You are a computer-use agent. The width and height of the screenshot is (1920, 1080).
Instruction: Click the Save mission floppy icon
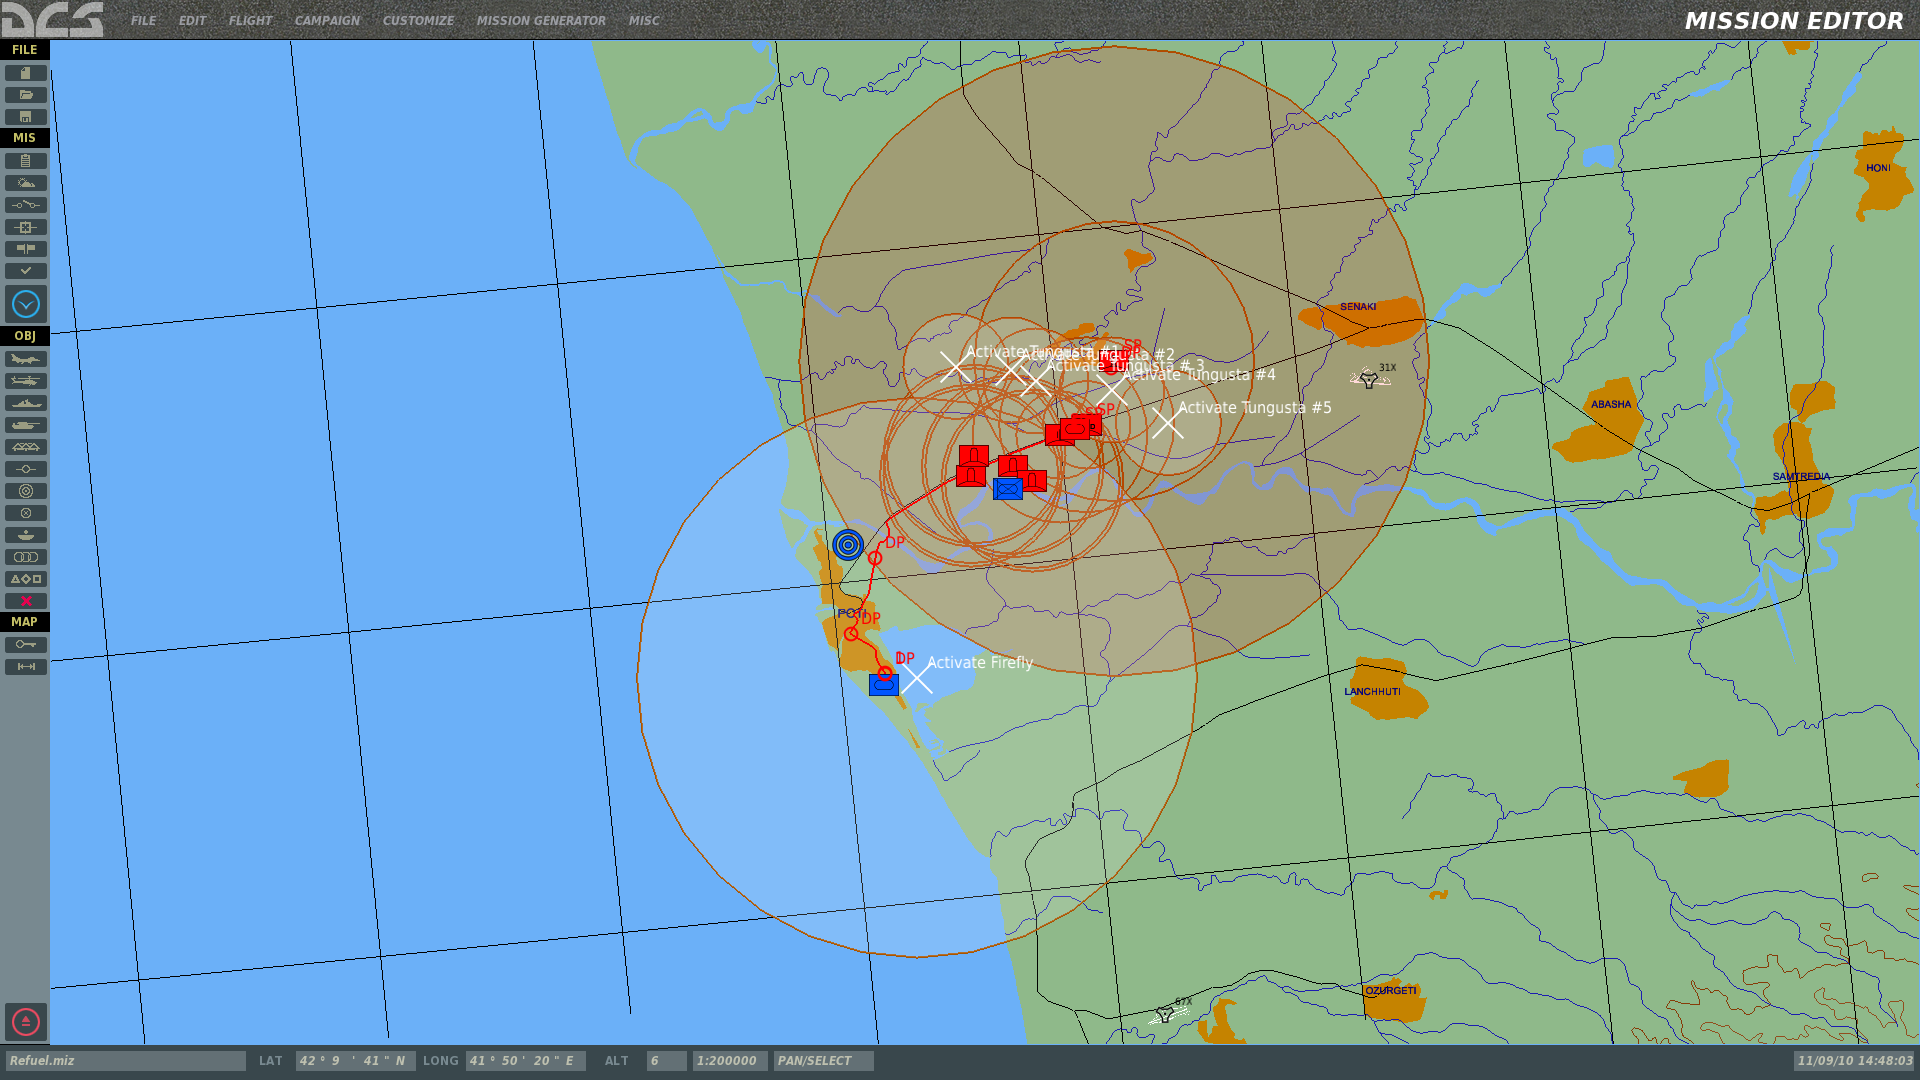(26, 117)
